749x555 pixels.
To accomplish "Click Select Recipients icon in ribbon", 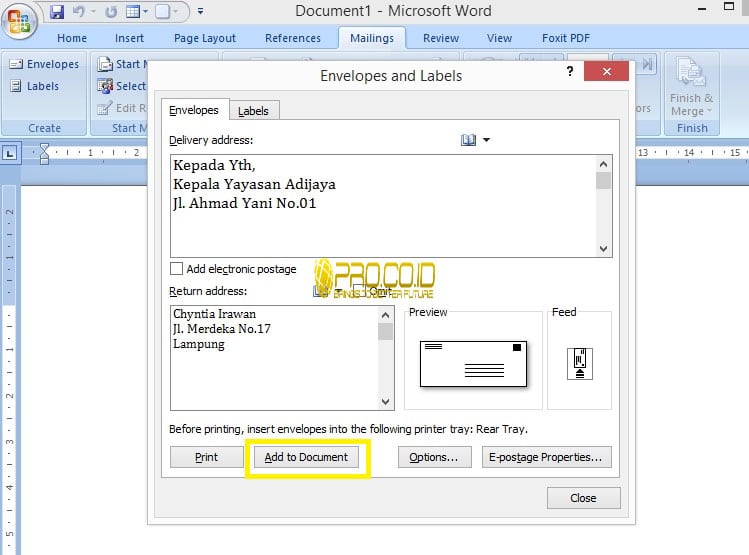I will point(105,86).
